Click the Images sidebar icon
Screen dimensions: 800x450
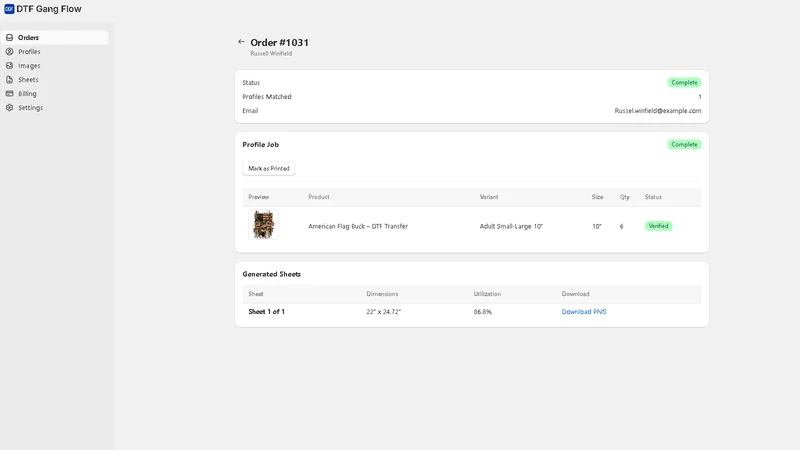click(x=9, y=66)
